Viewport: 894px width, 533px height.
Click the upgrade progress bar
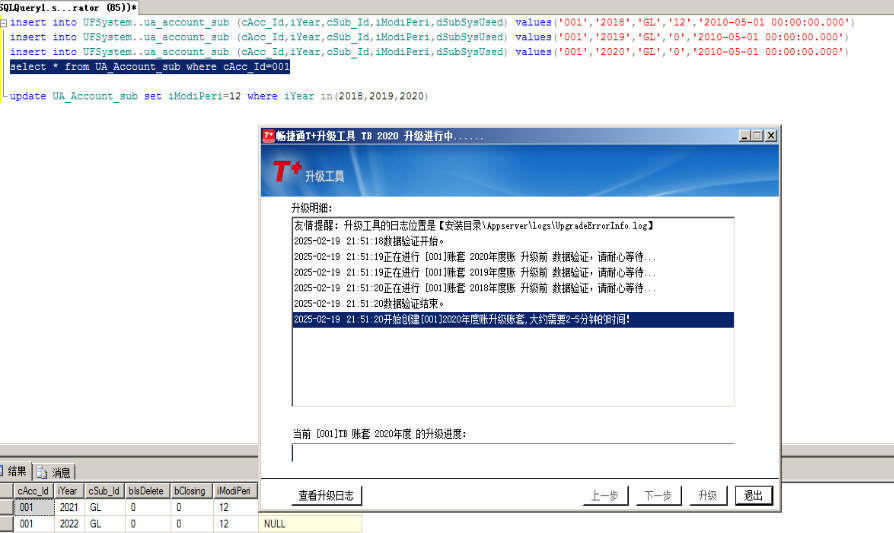coord(513,453)
